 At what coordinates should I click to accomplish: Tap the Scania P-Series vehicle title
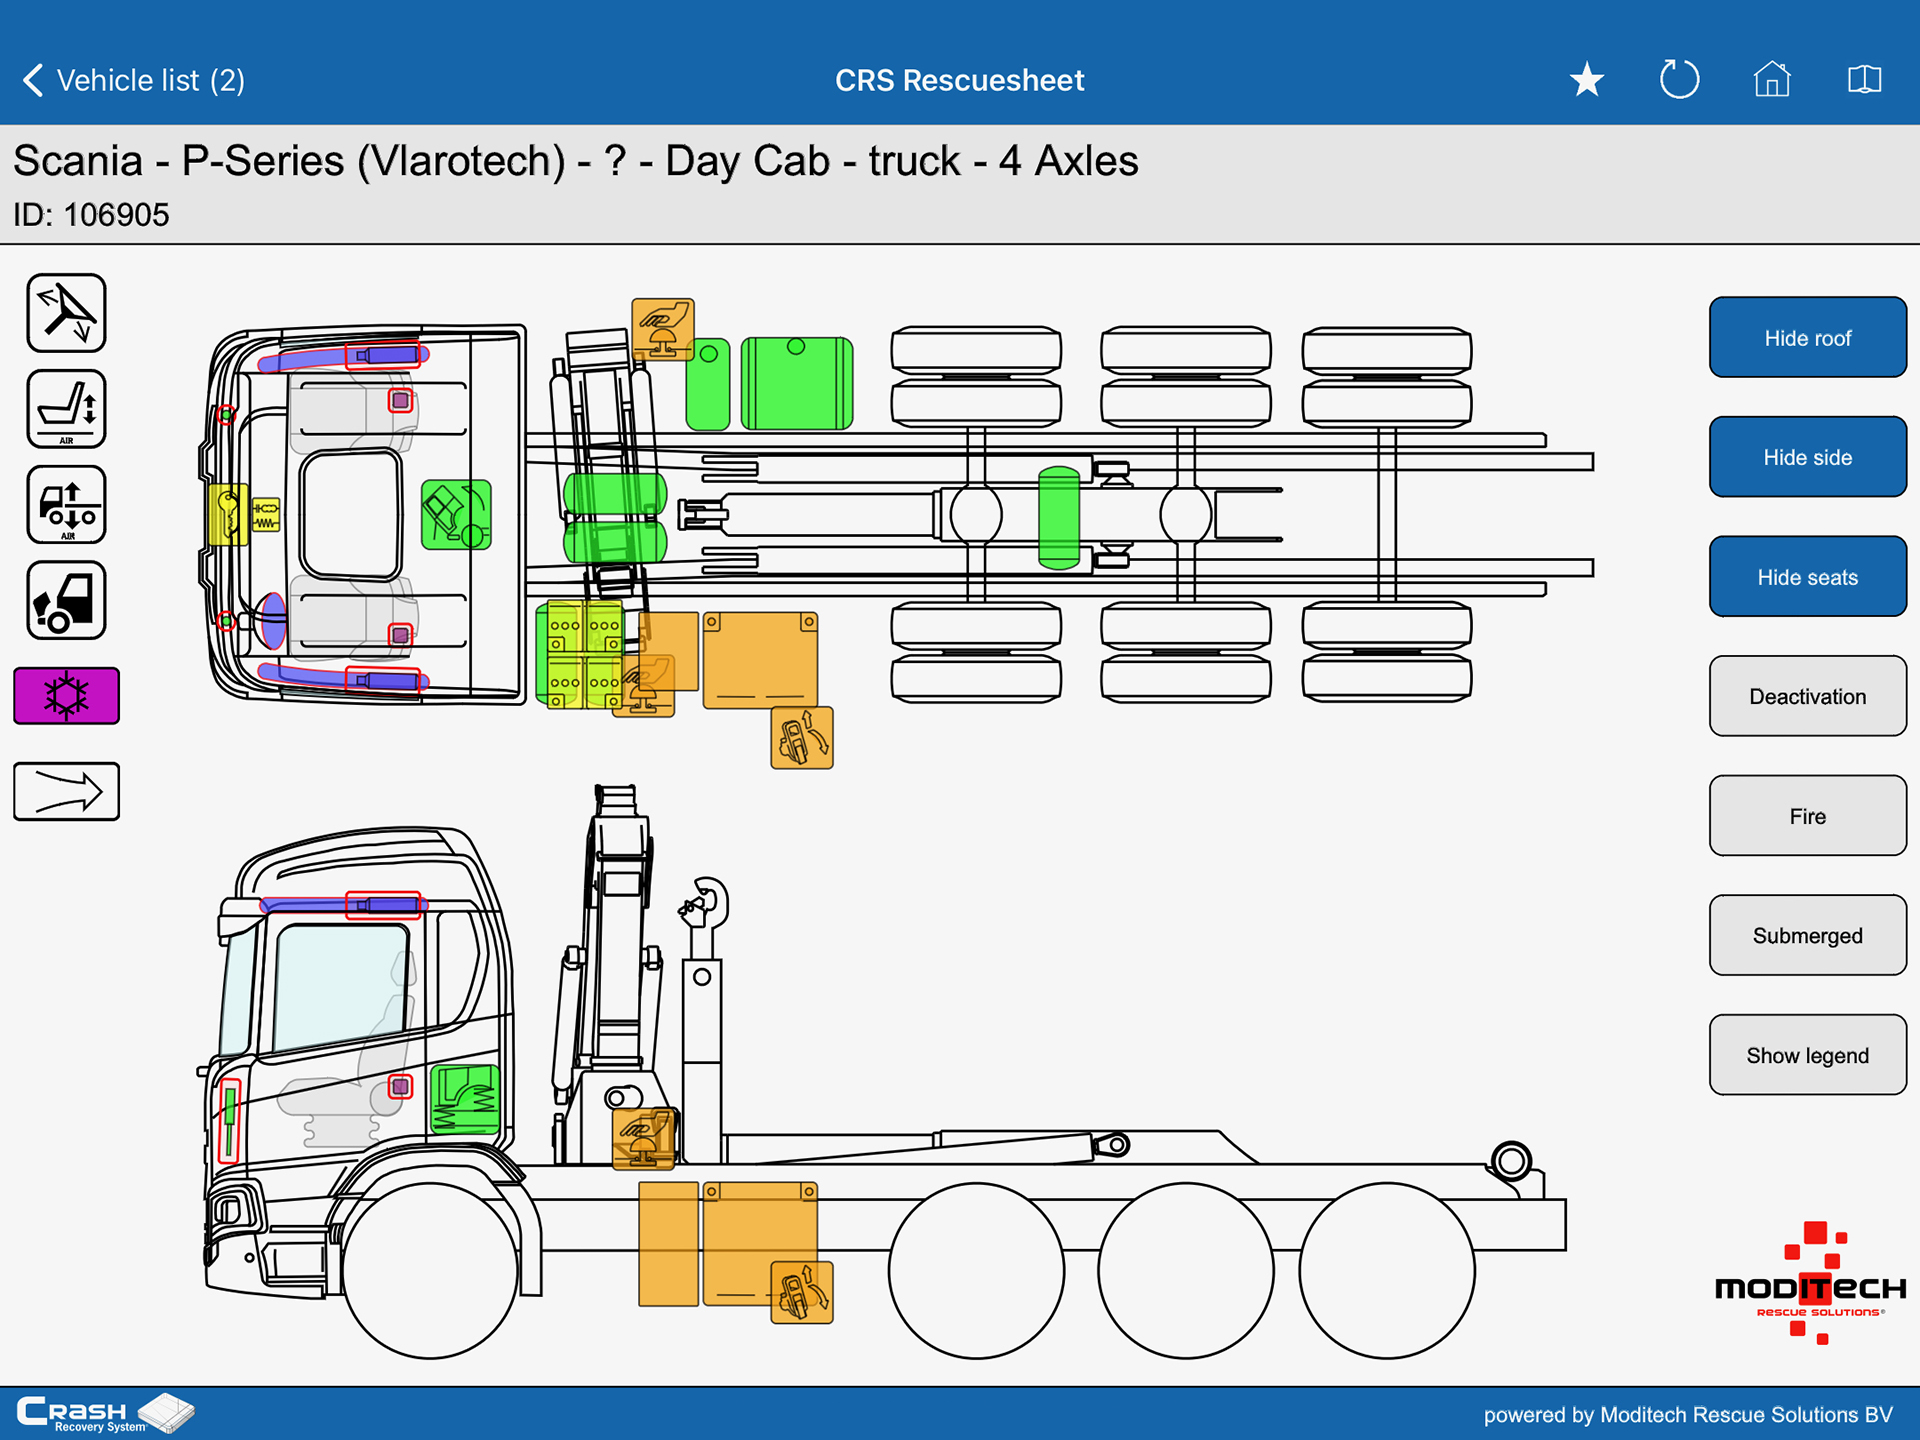click(576, 161)
